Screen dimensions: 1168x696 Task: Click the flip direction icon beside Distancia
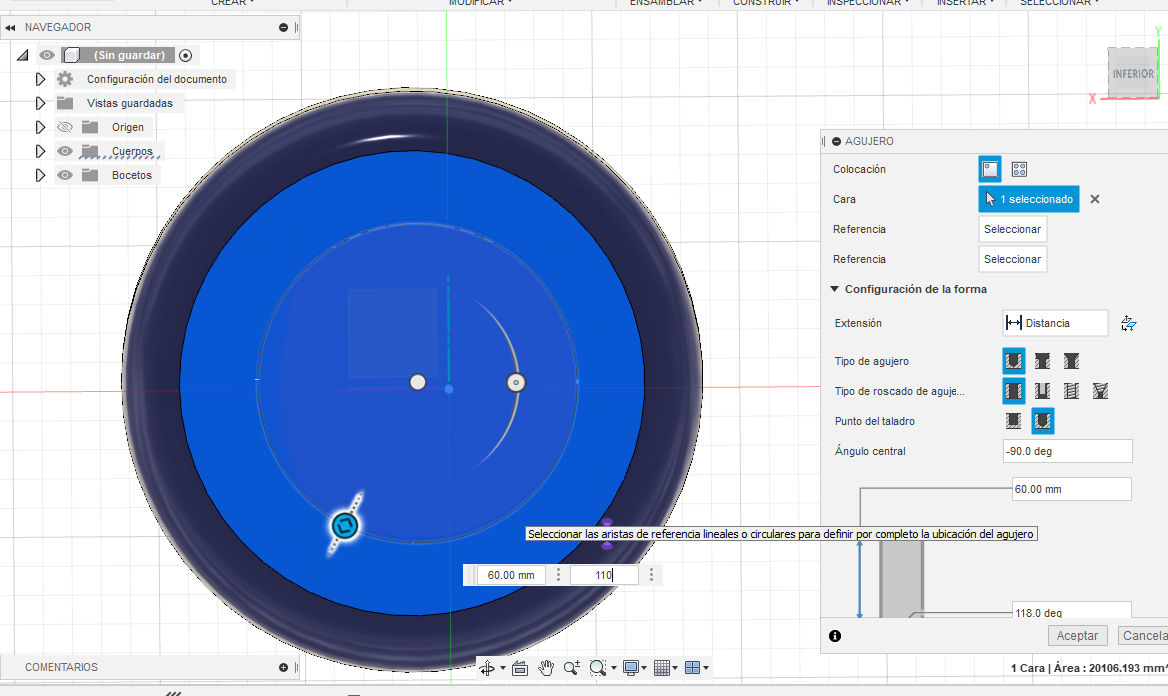[x=1129, y=323]
